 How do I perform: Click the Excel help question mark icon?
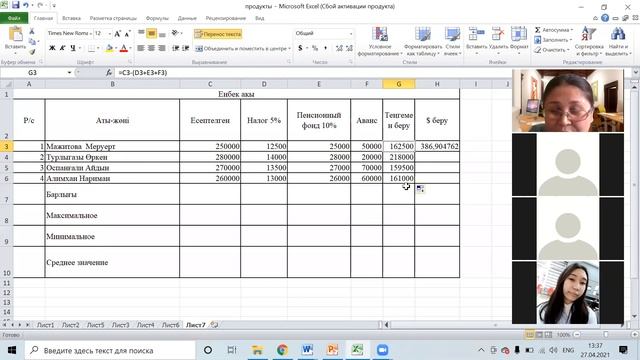pyautogui.click(x=605, y=18)
